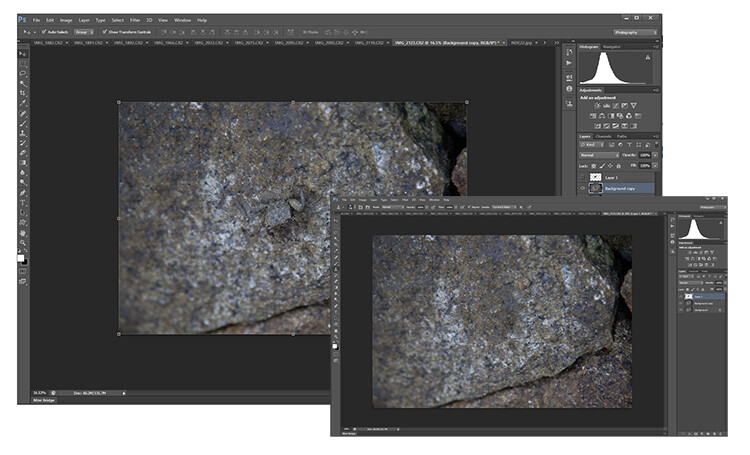This screenshot has height=455, width=750.
Task: Add a Levels adjustment layer
Action: [607, 106]
